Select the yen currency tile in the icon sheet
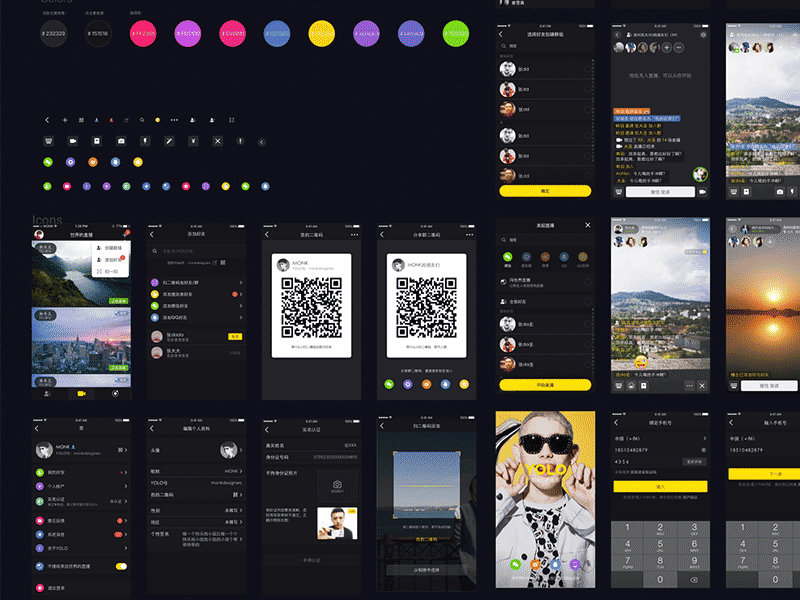 (x=193, y=141)
